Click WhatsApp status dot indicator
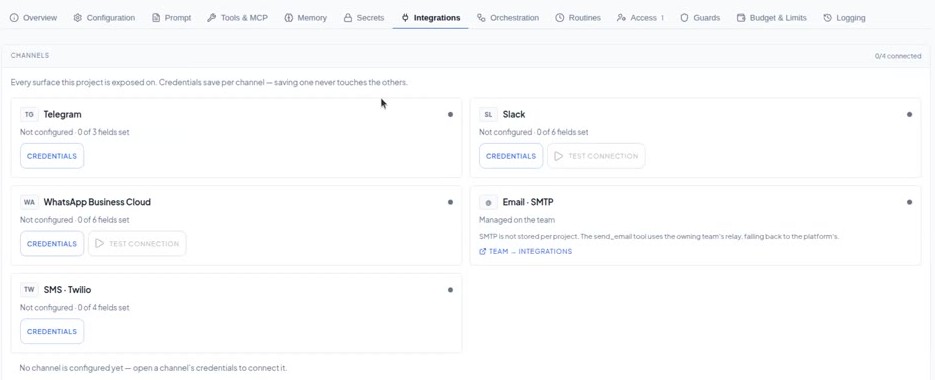This screenshot has width=935, height=380. point(450,202)
